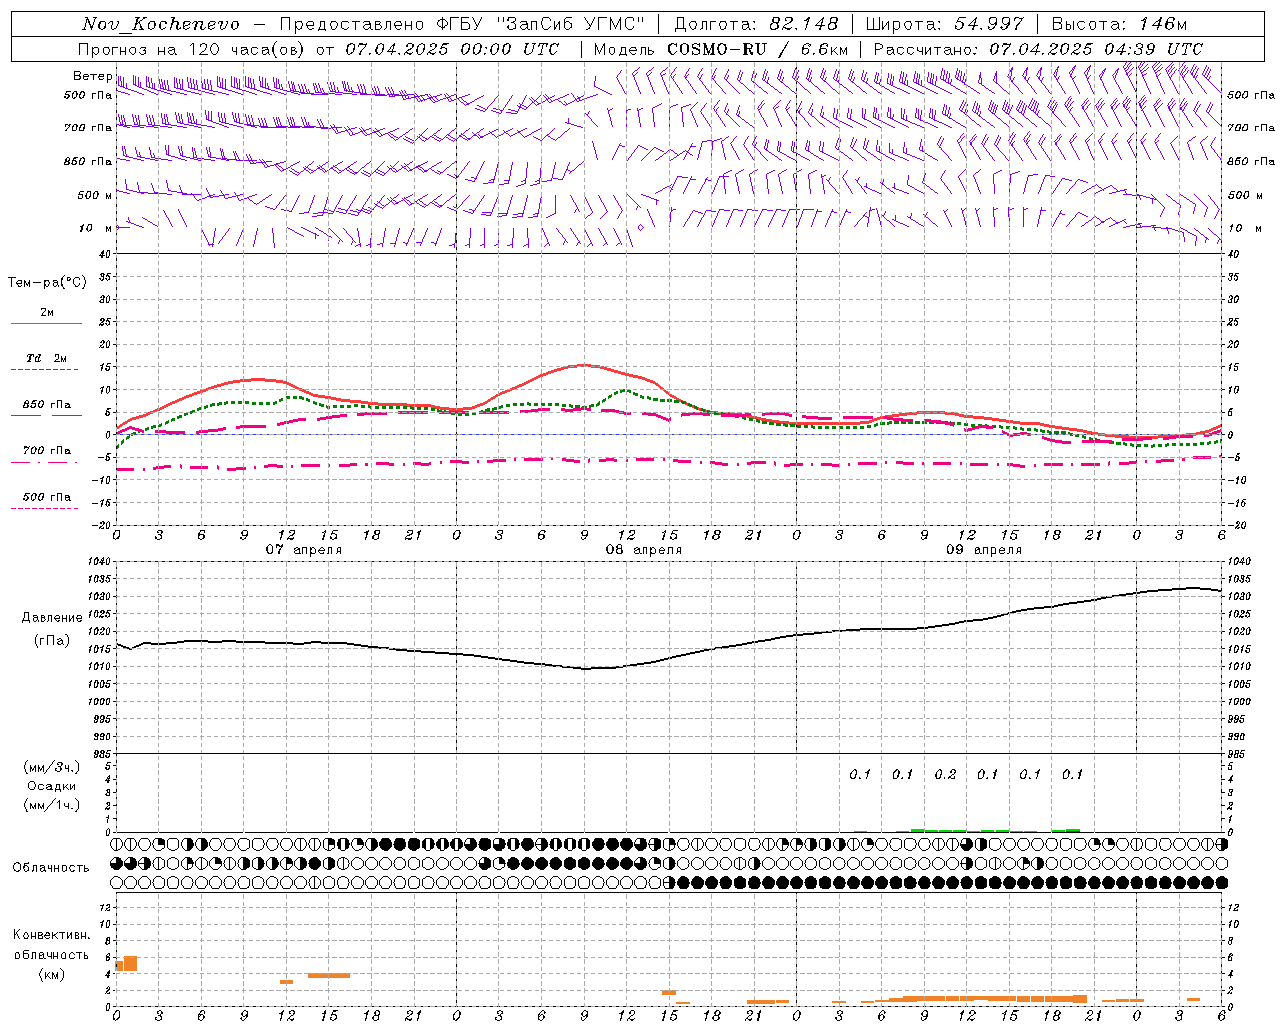Click the red solid line sample under '2м'

46,324
